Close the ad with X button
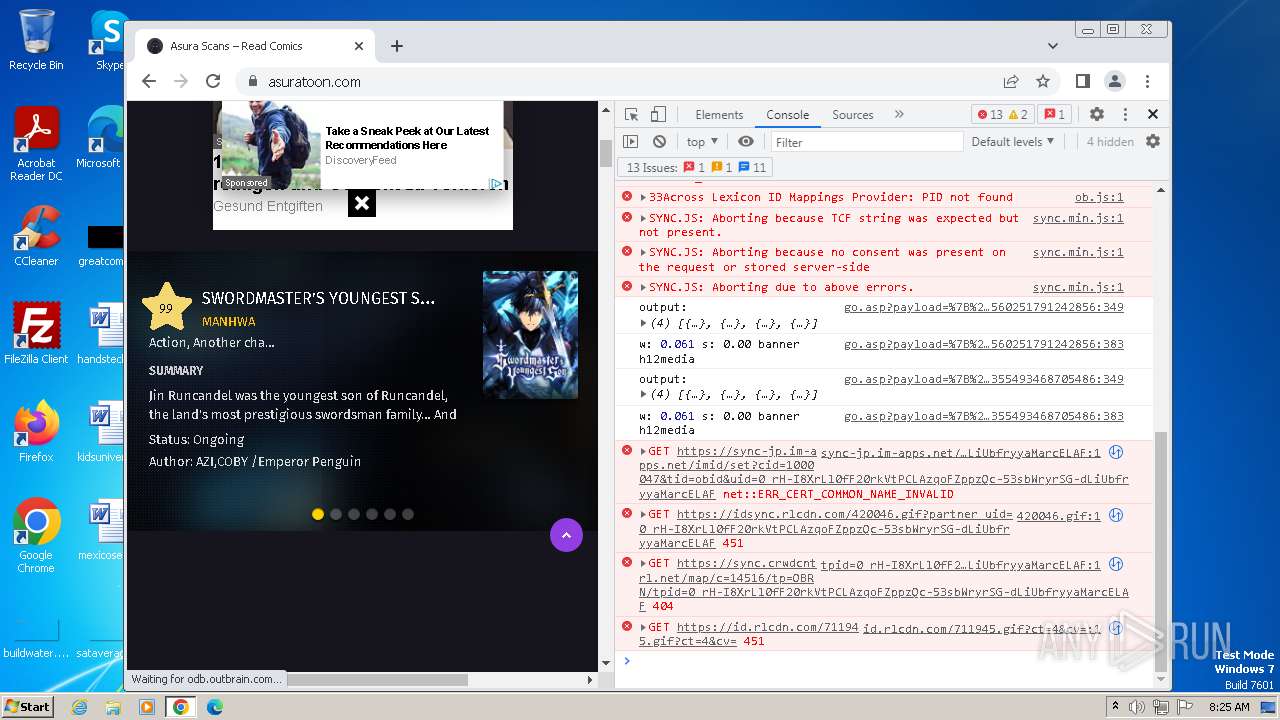 [x=362, y=203]
